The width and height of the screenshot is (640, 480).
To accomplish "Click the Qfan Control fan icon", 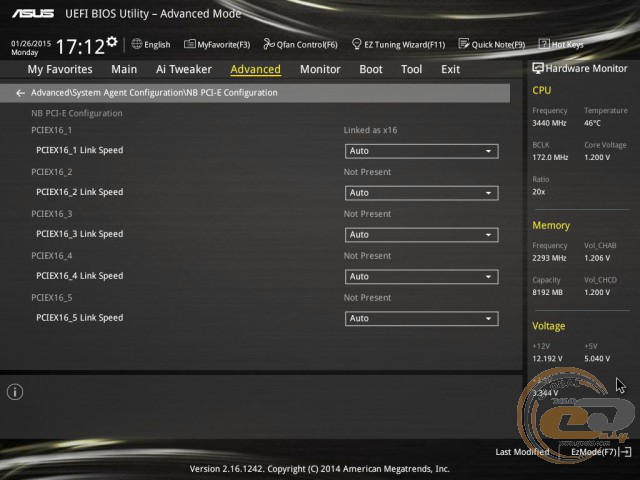I will [269, 44].
